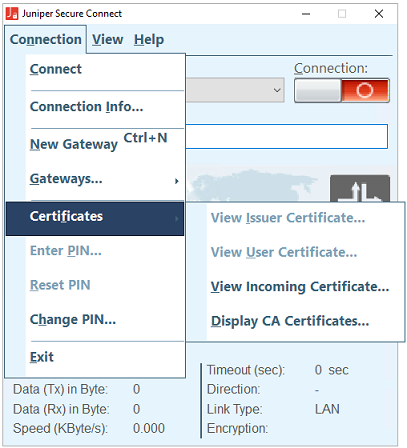Click the Direction label
407x448 pixels.
pyautogui.click(x=233, y=389)
